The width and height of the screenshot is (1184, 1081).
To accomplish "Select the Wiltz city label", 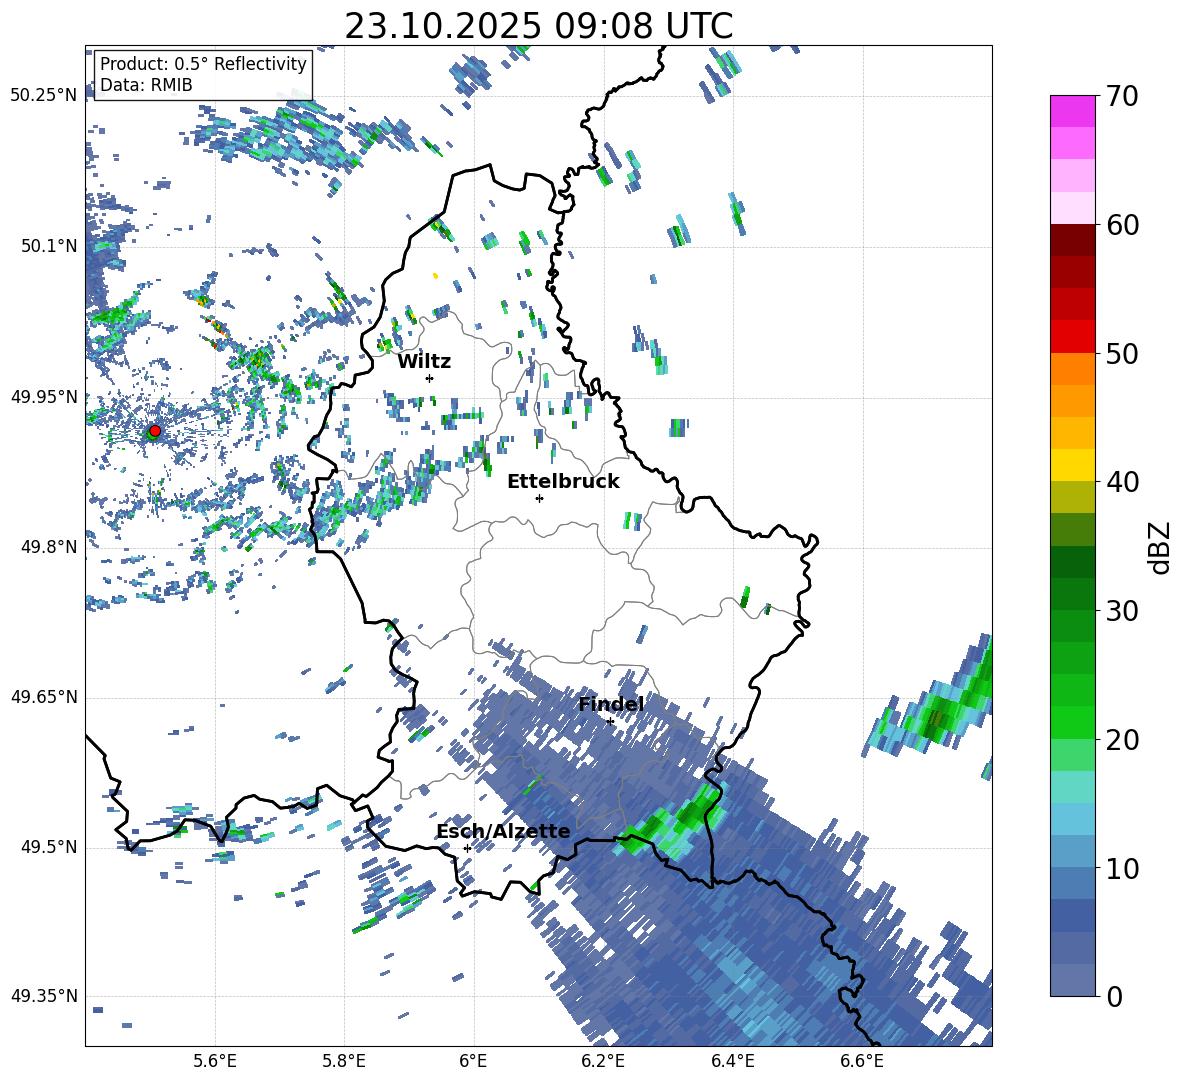I will (x=424, y=362).
